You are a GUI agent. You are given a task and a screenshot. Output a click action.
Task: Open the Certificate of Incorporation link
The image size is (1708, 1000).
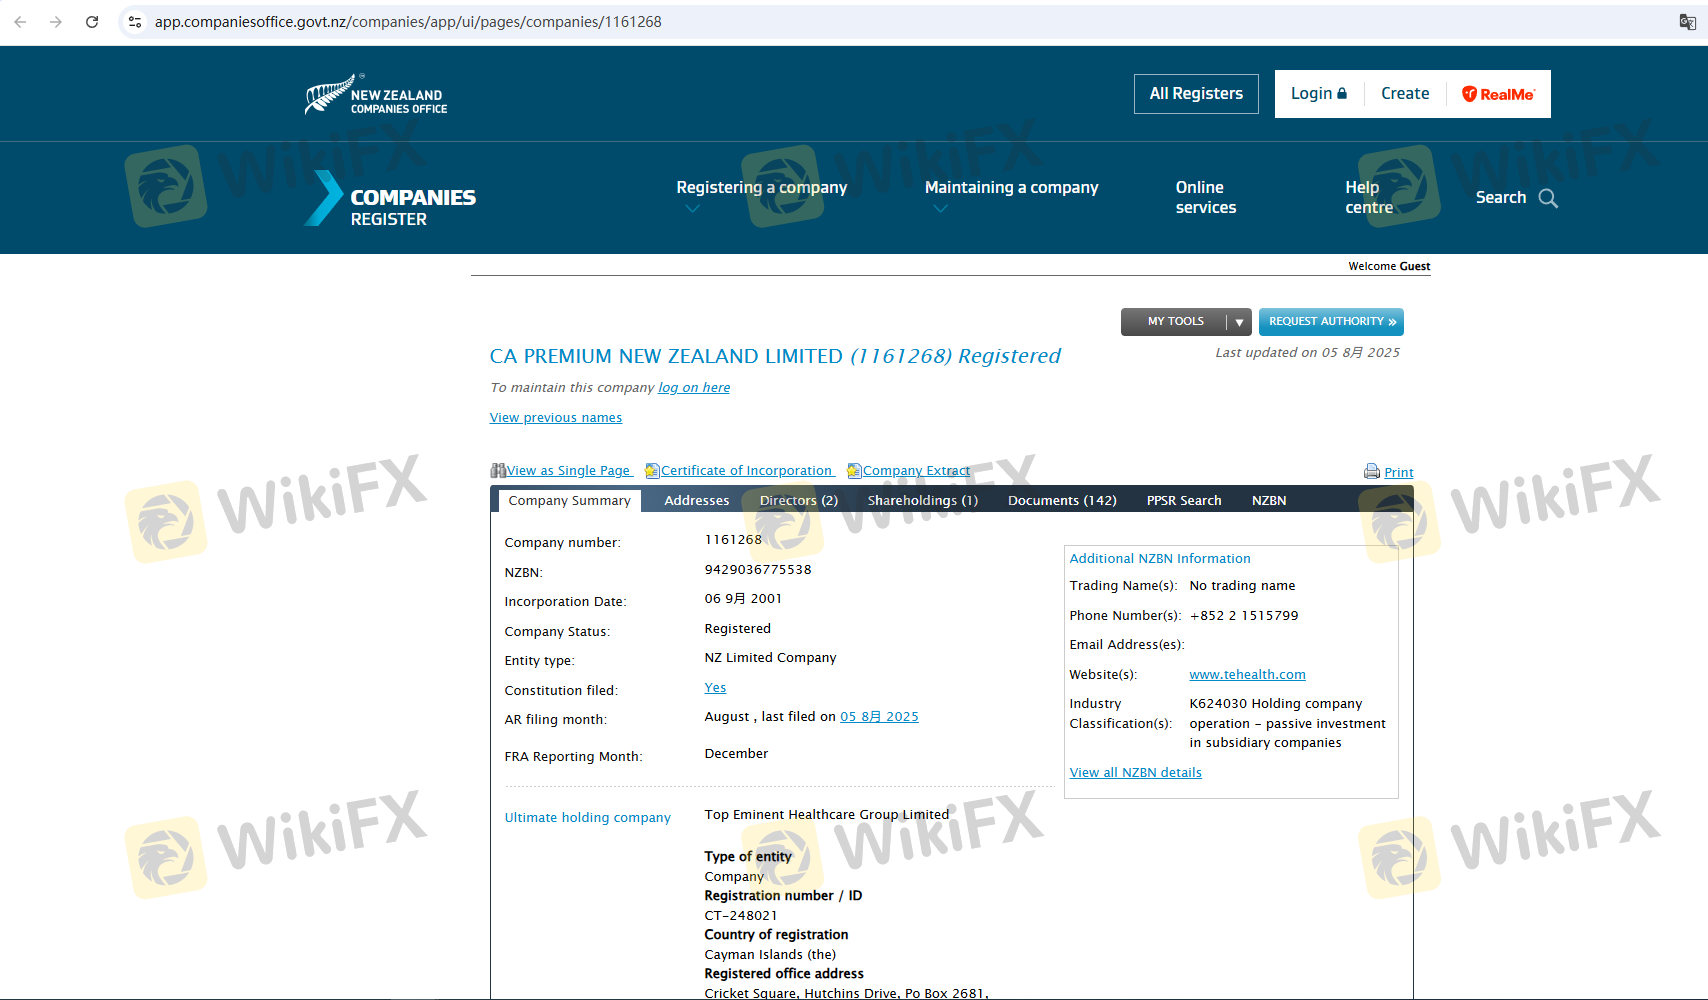click(747, 471)
